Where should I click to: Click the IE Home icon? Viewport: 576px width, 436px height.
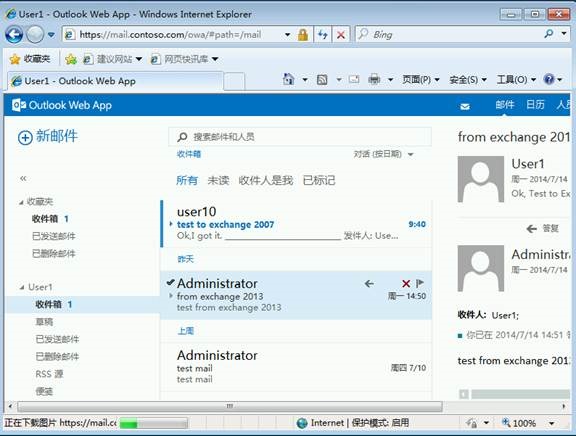pos(289,79)
